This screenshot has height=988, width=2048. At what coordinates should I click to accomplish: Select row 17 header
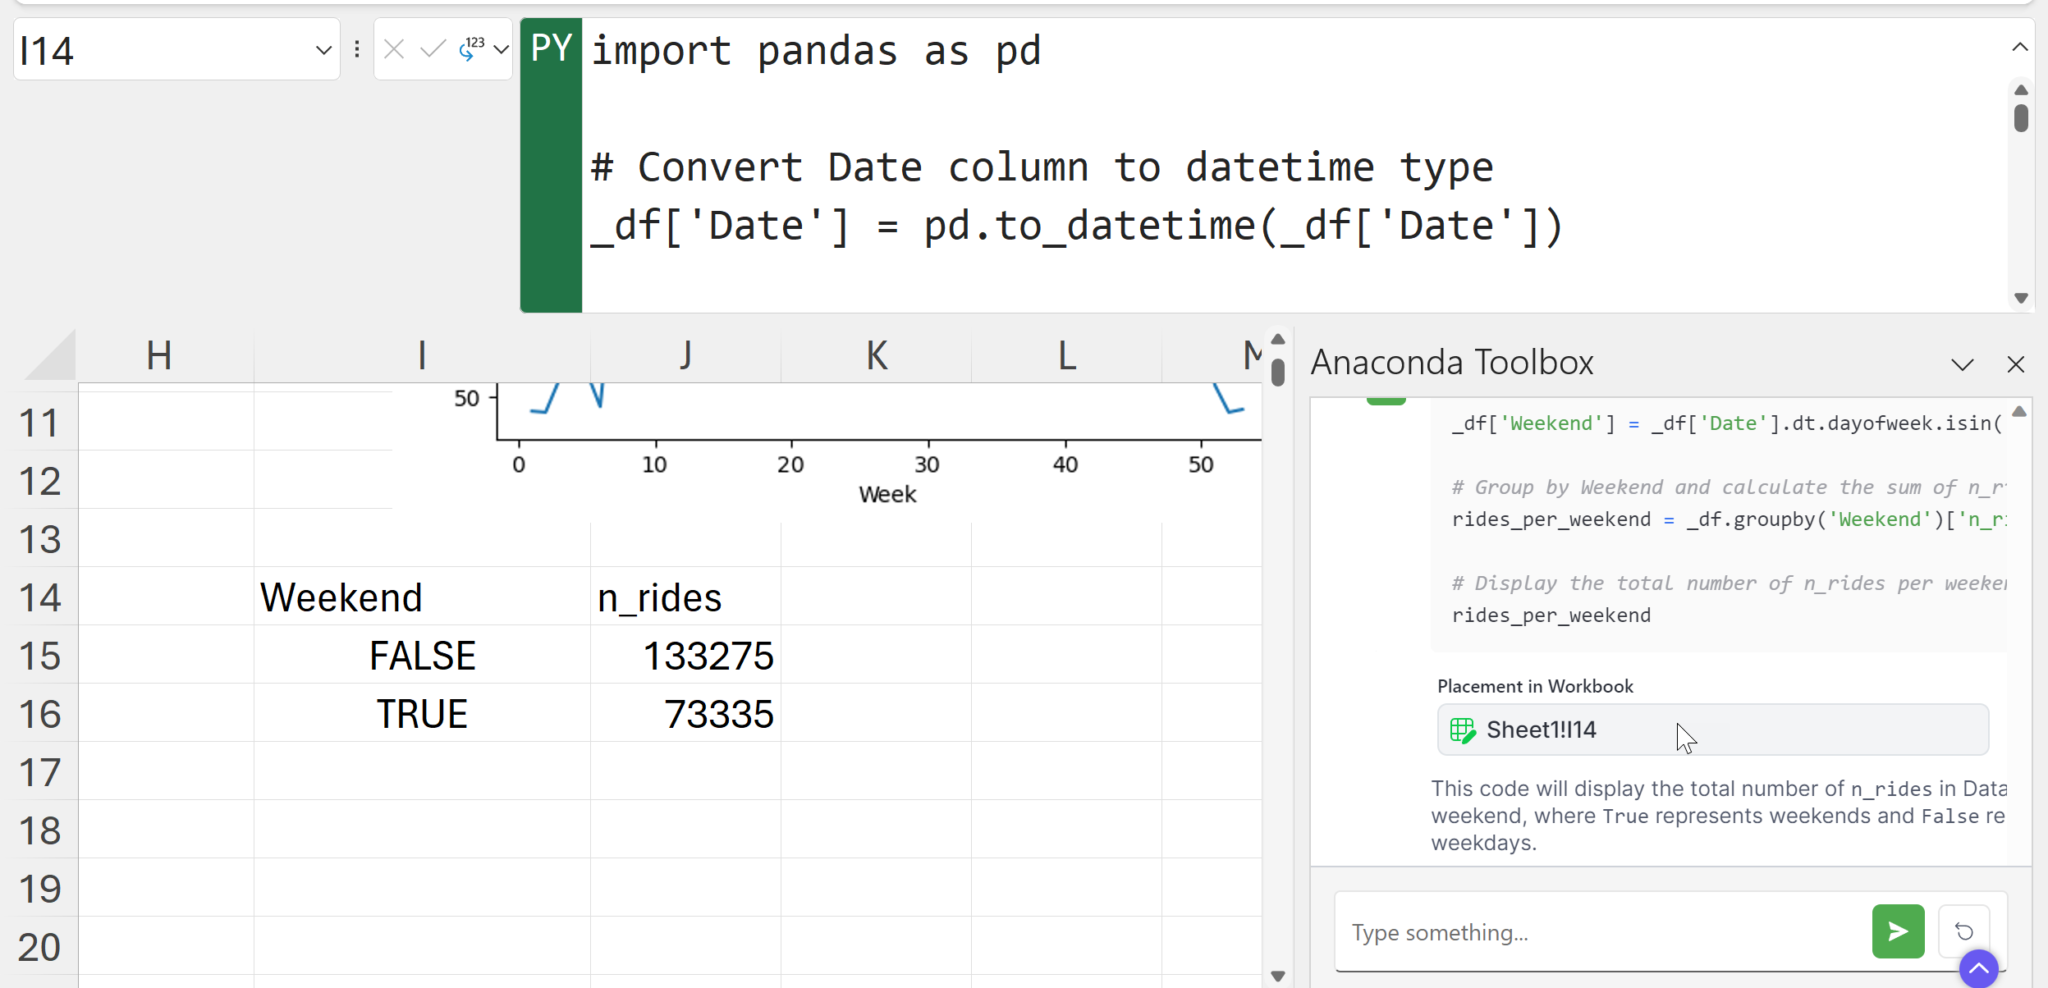click(x=40, y=772)
